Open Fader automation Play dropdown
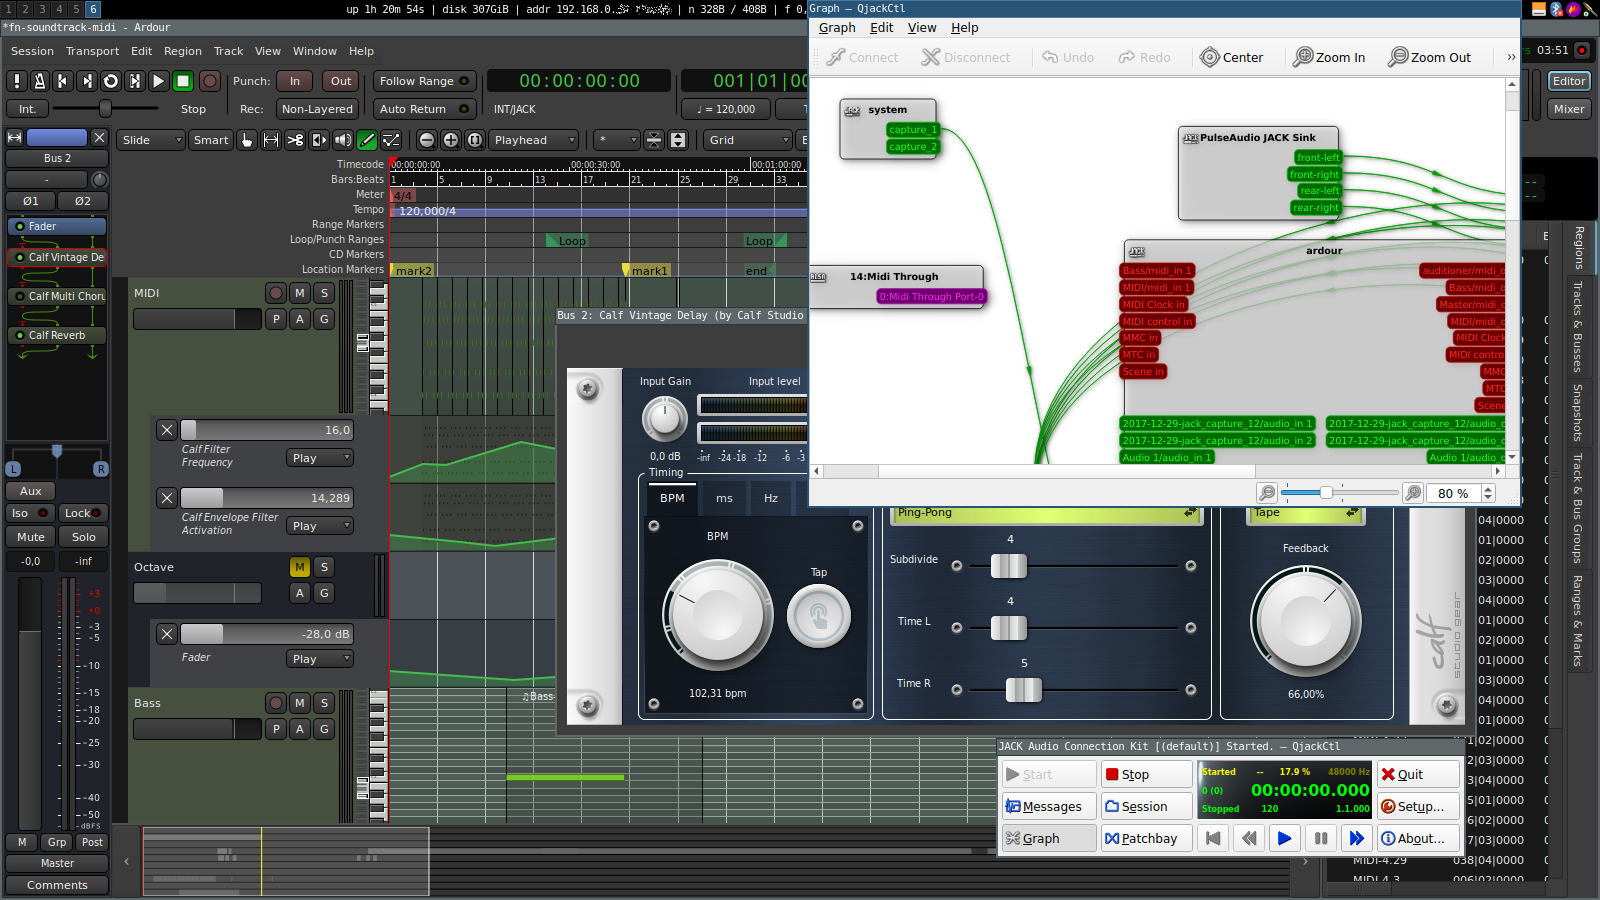The width and height of the screenshot is (1600, 900). pyautogui.click(x=320, y=659)
